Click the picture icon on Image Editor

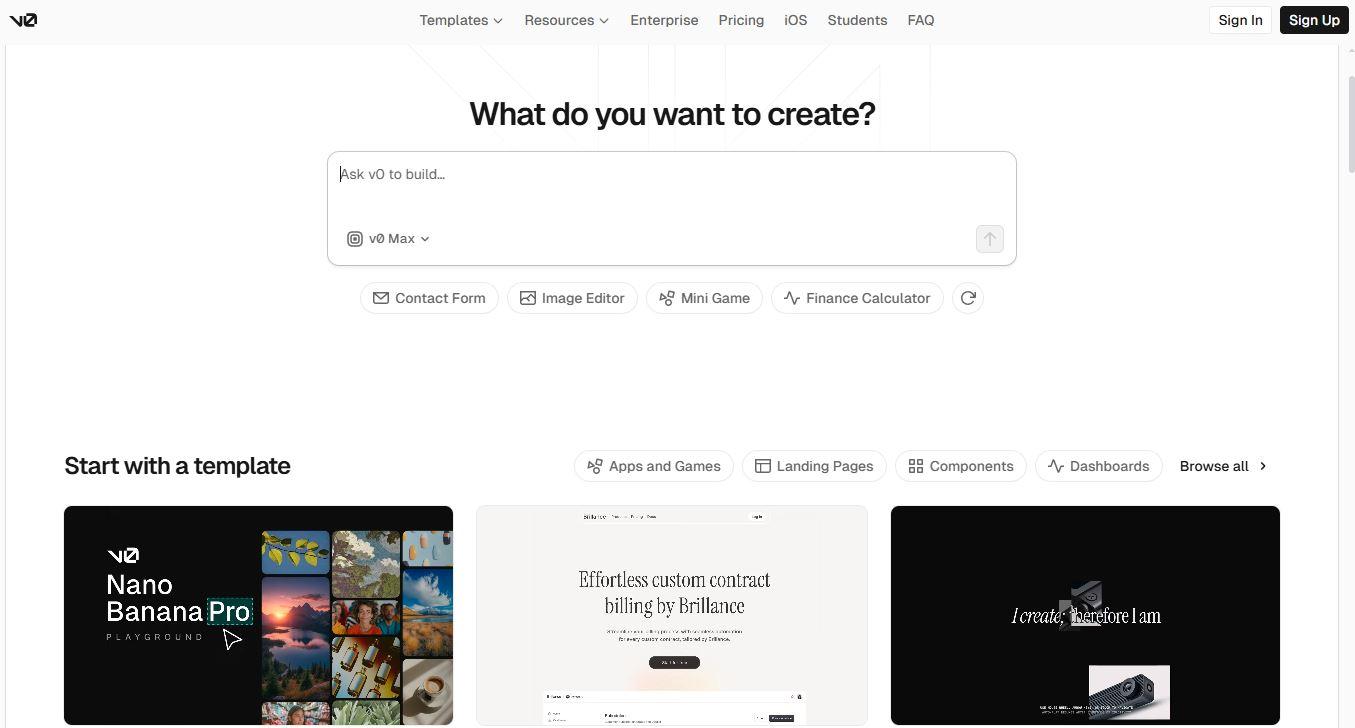click(x=528, y=298)
